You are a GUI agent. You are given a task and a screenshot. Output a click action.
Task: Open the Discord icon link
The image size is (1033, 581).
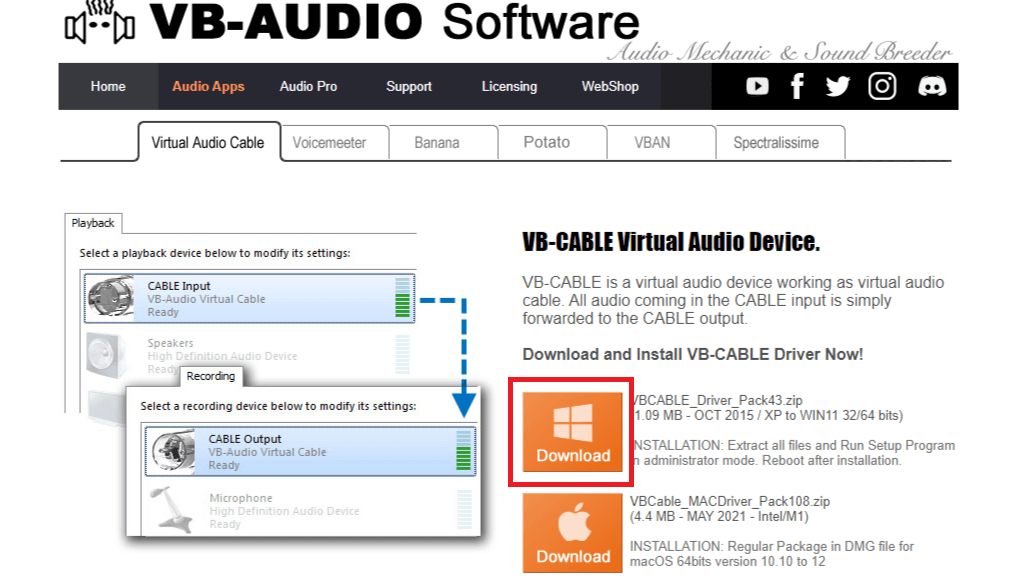tap(932, 87)
